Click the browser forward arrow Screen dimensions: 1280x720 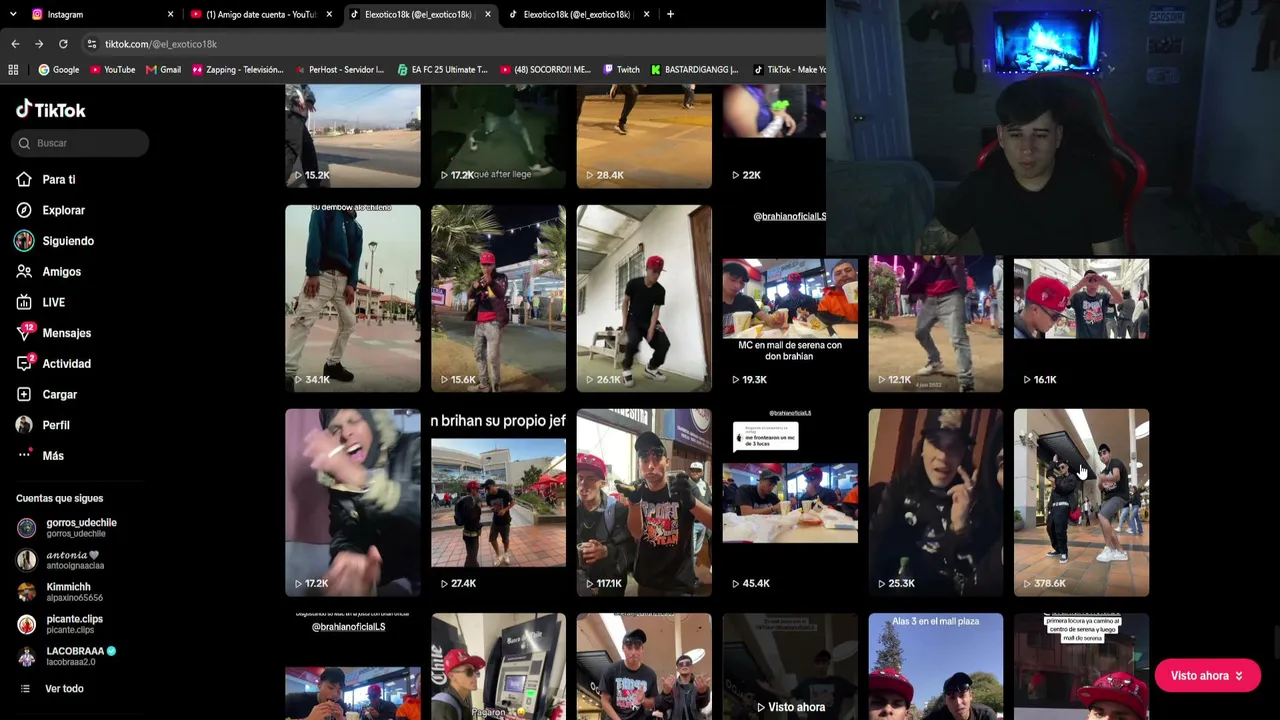39,44
